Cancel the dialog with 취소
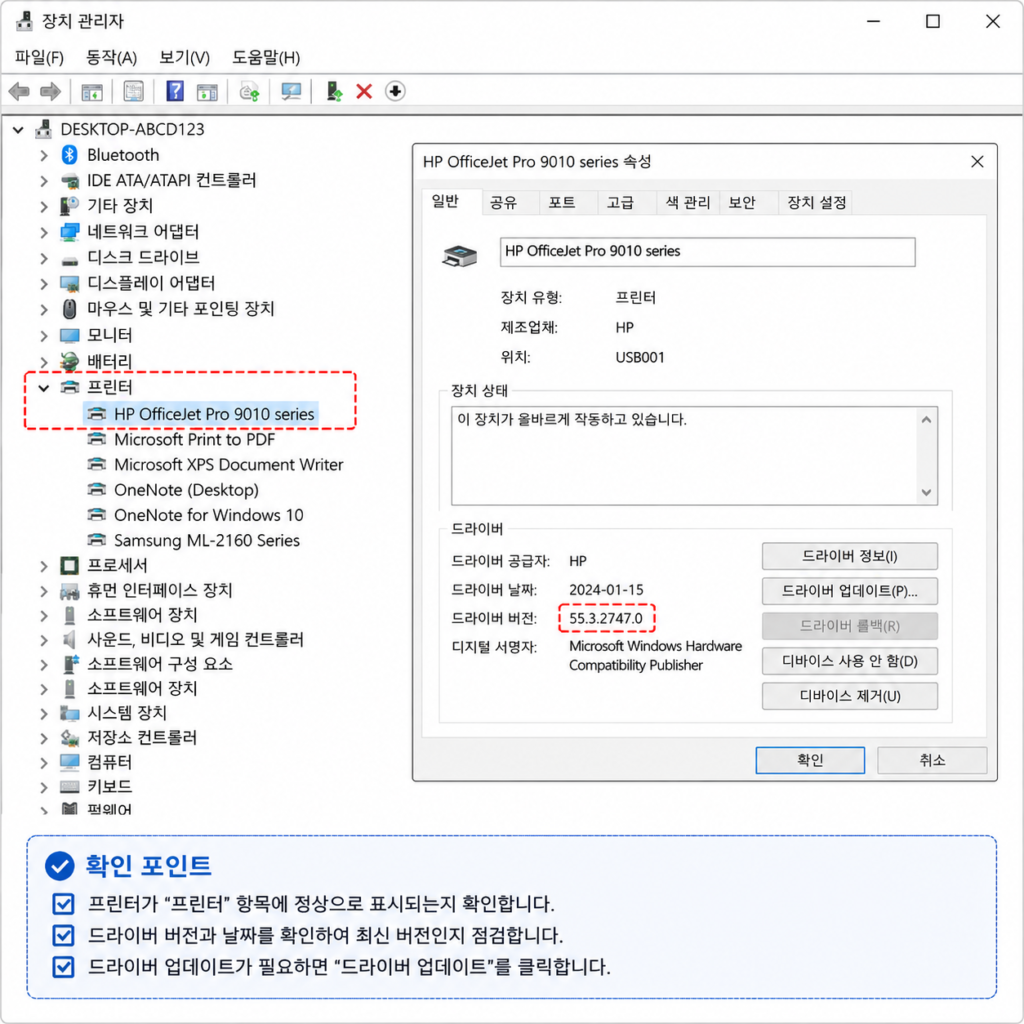 (x=932, y=760)
